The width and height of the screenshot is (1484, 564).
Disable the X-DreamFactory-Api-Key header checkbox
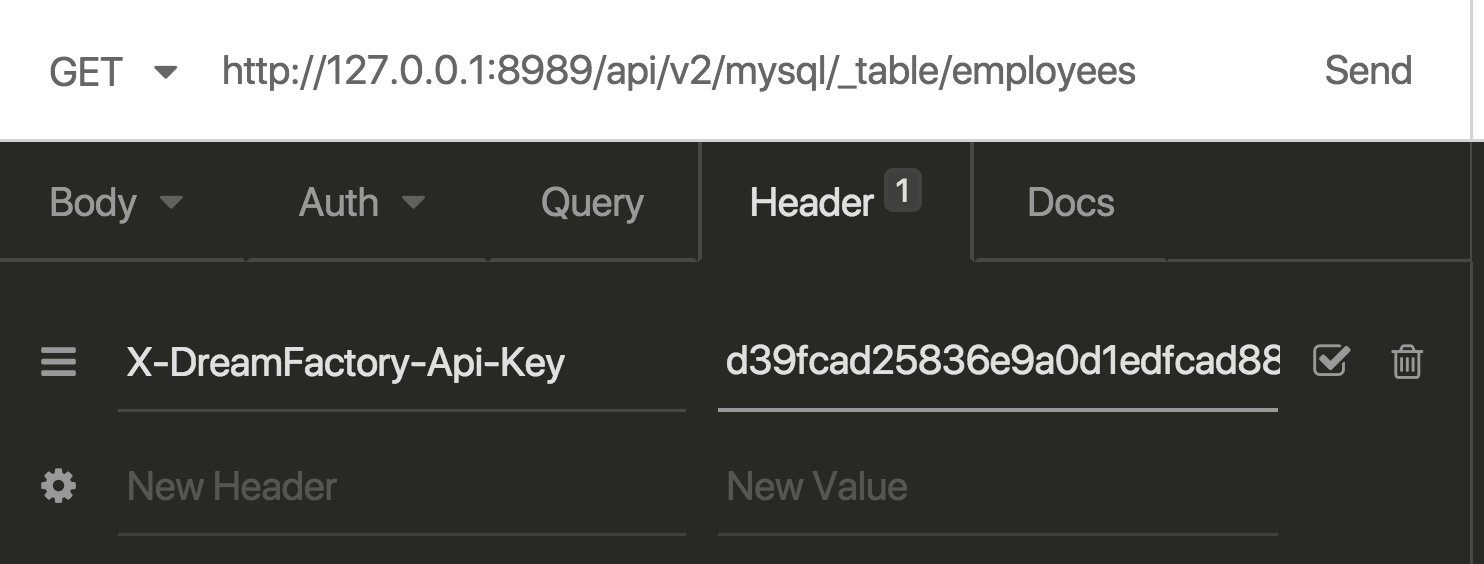pos(1331,361)
